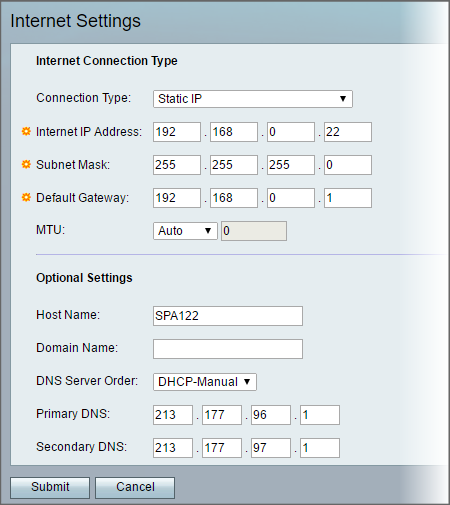Click the Submit button
The width and height of the screenshot is (450, 505).
click(x=50, y=488)
